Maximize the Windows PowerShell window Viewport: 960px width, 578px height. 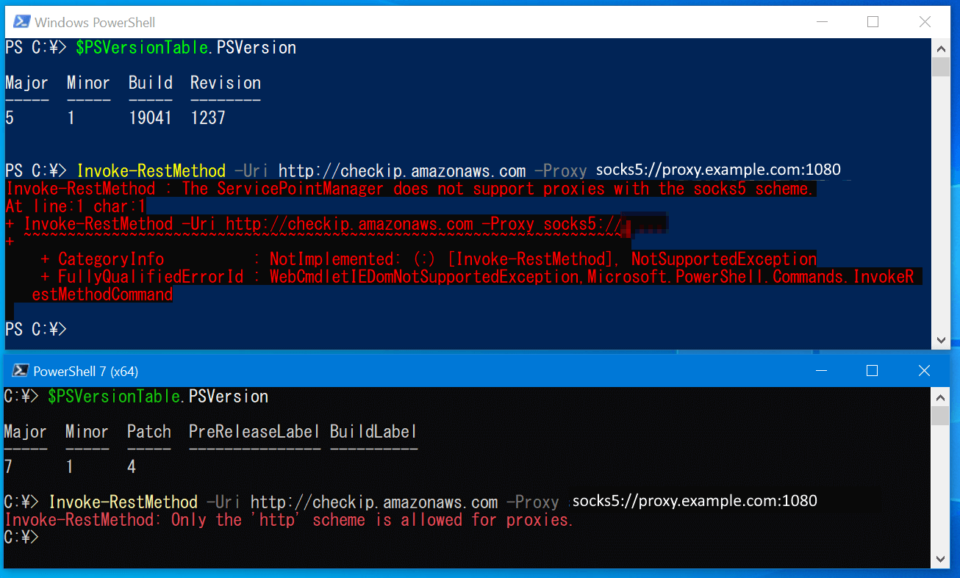(x=873, y=21)
